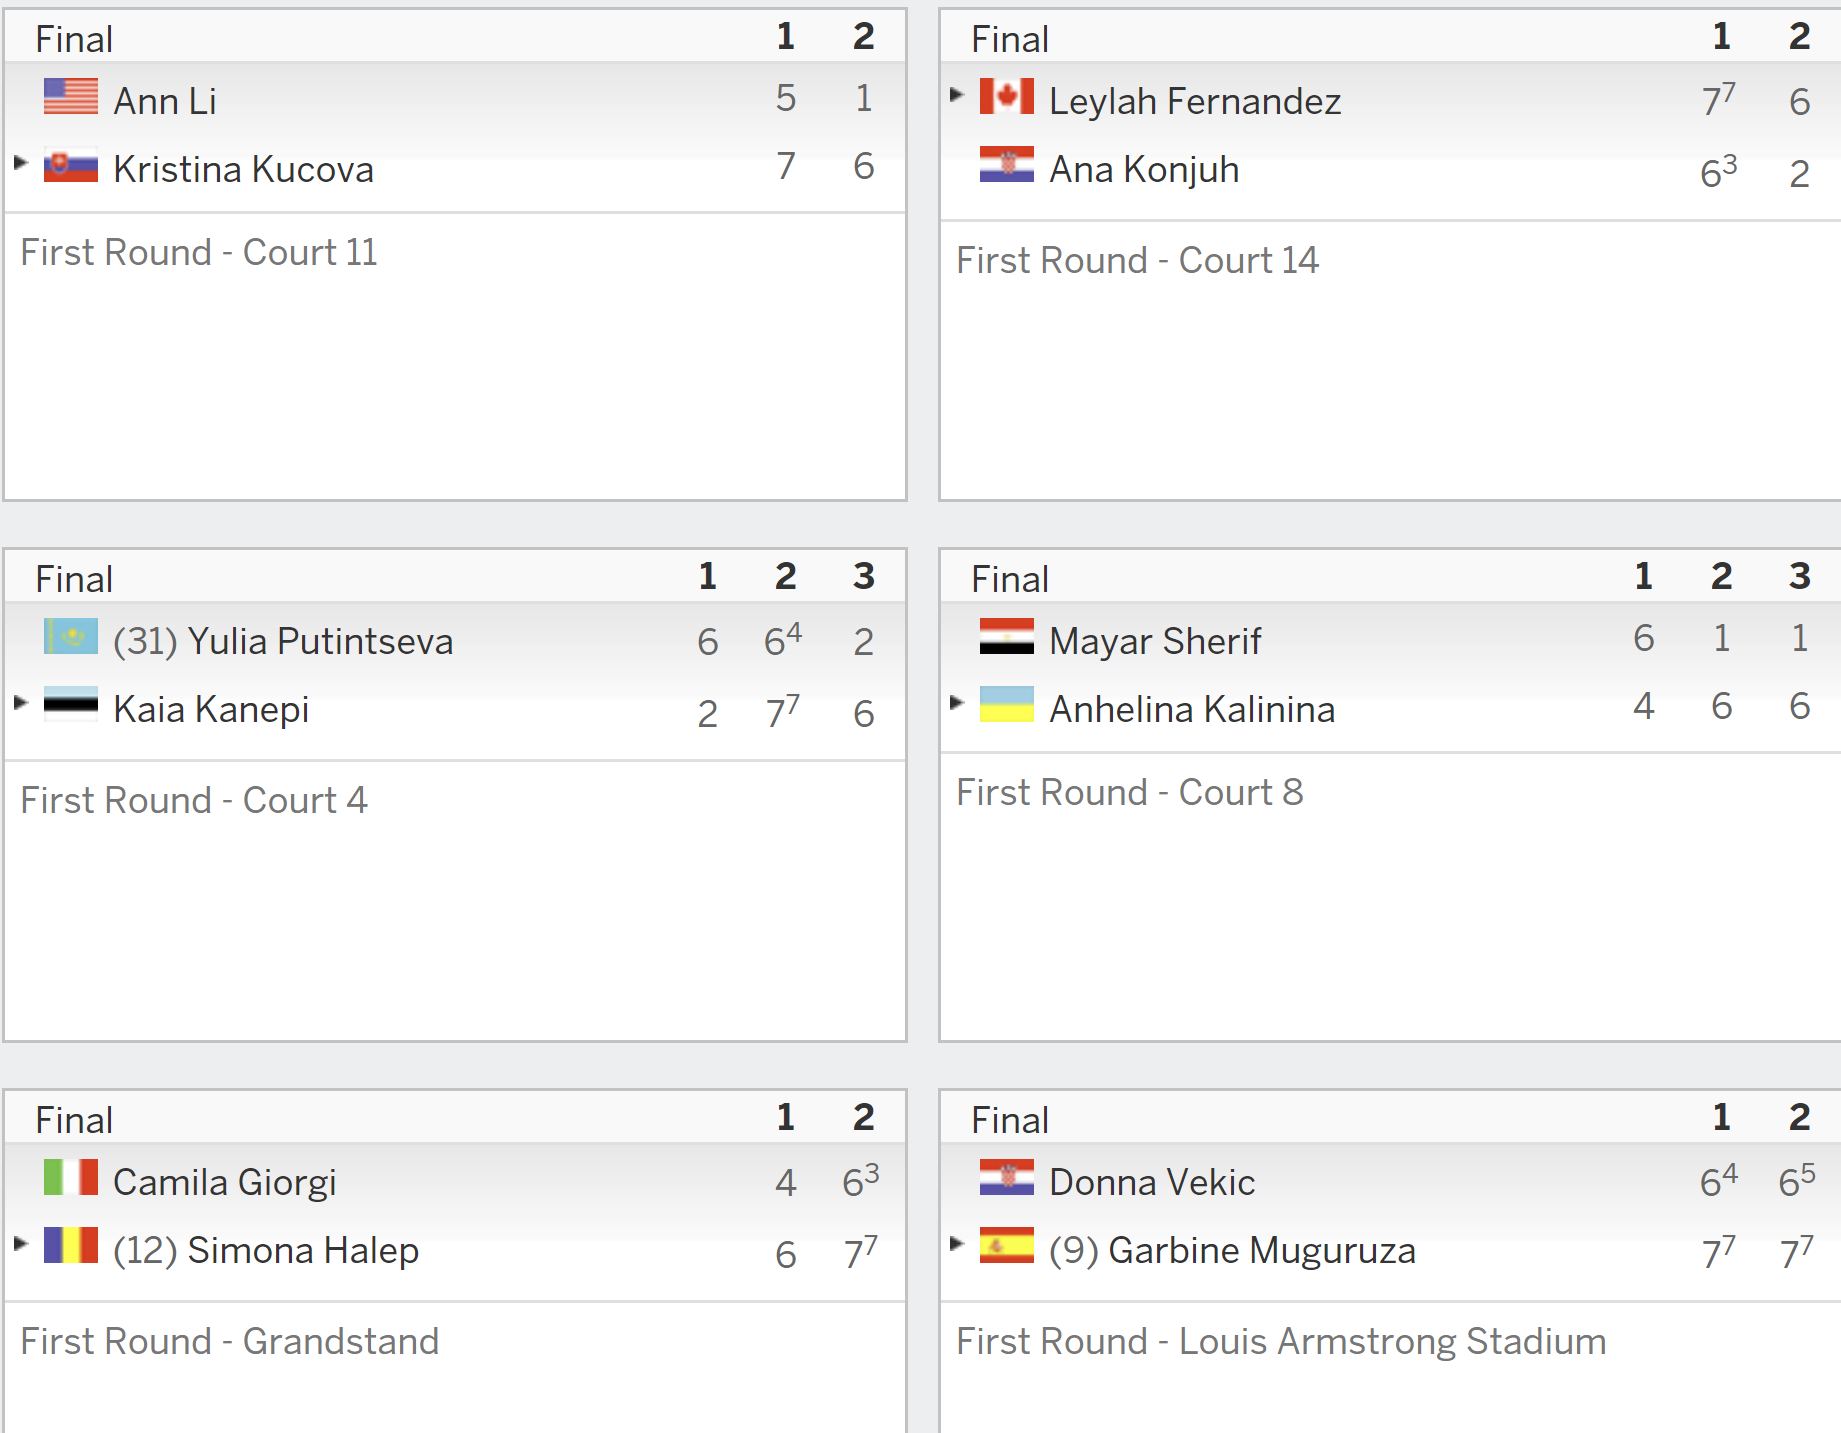1841x1433 pixels.
Task: Select Kaia Kanepi player name
Action: (x=211, y=709)
